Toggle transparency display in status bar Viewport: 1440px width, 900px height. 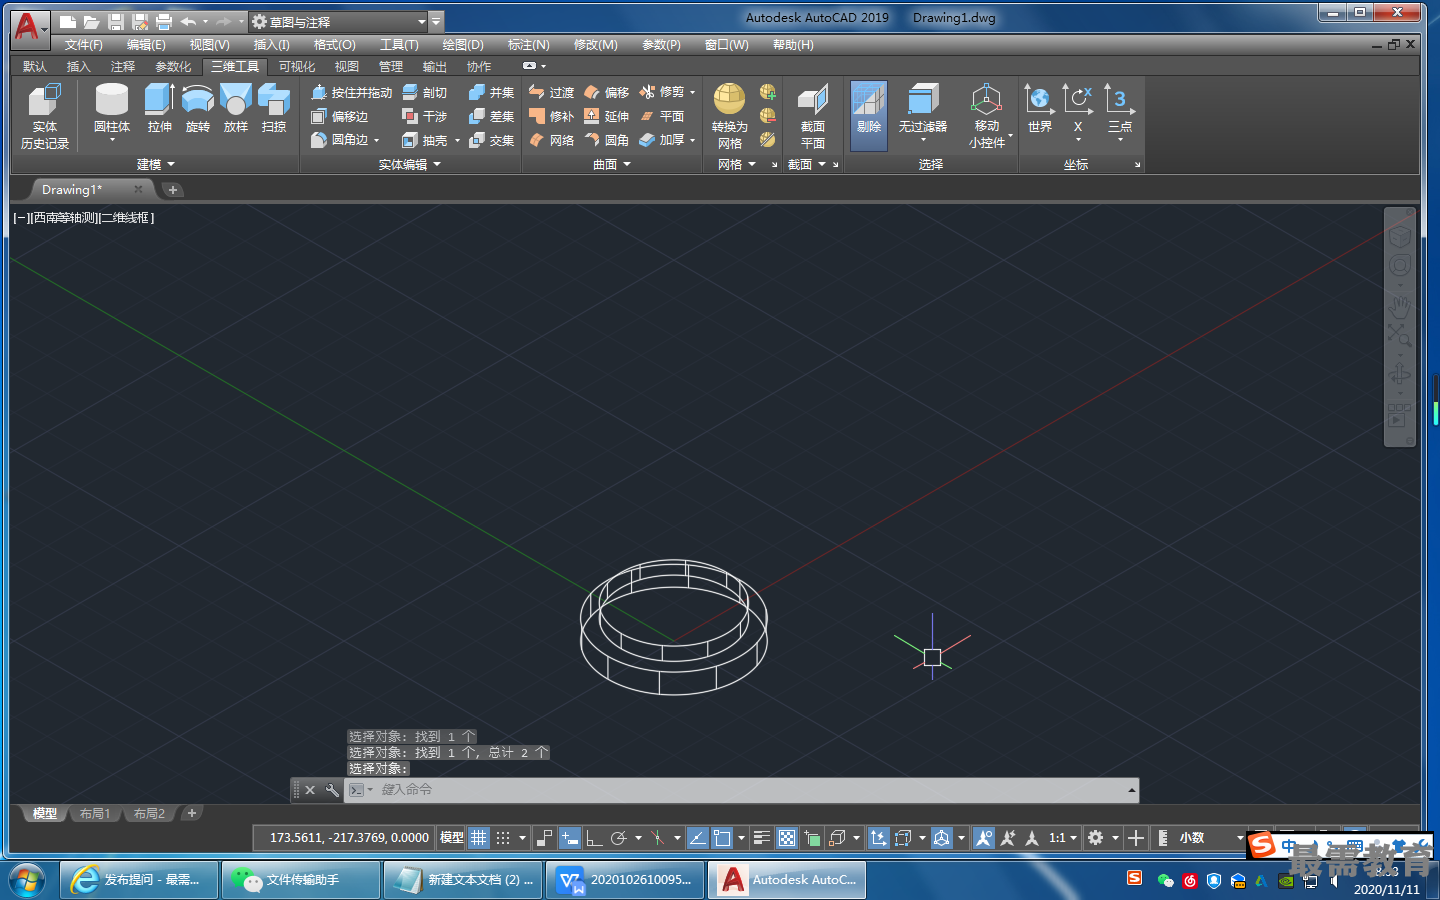click(787, 838)
